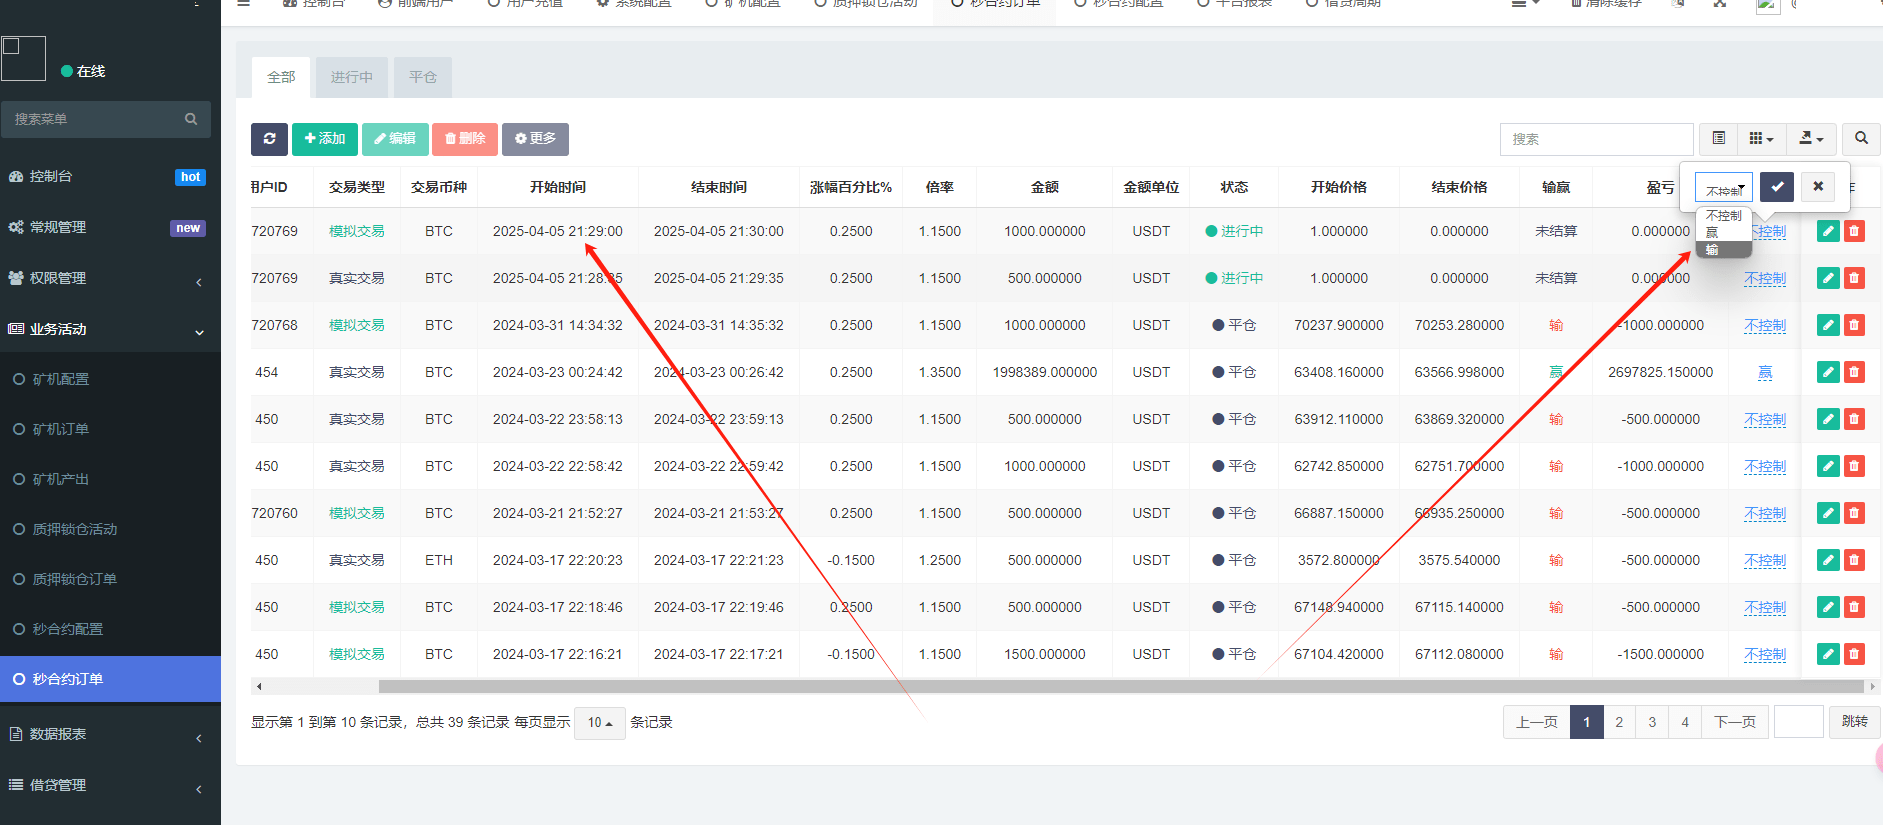
Task: Open the columns visibility dropdown
Action: tap(1761, 139)
